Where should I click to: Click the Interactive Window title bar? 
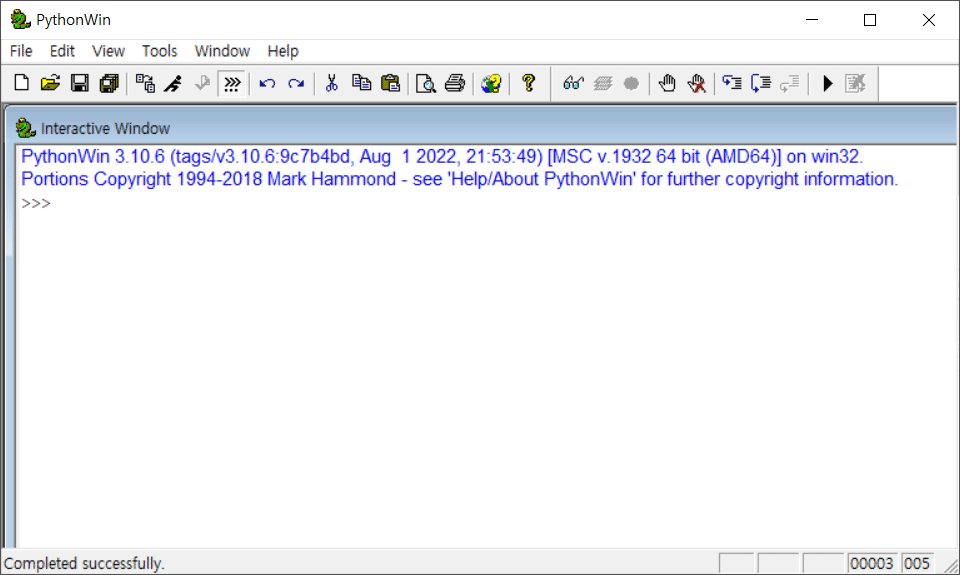(481, 128)
